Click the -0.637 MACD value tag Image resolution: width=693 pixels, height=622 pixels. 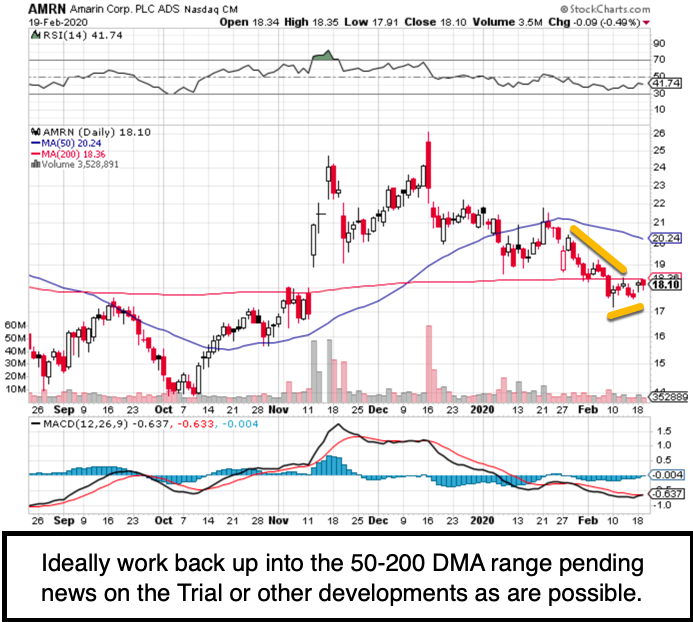(x=666, y=493)
